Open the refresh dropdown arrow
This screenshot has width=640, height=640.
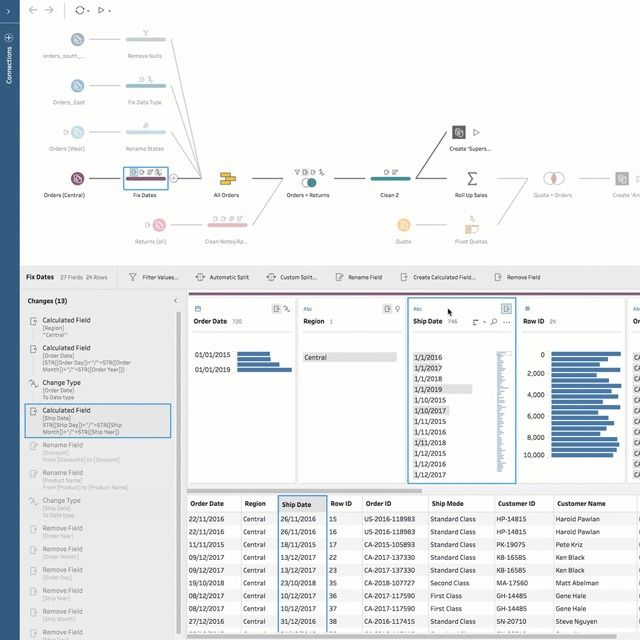pos(88,11)
